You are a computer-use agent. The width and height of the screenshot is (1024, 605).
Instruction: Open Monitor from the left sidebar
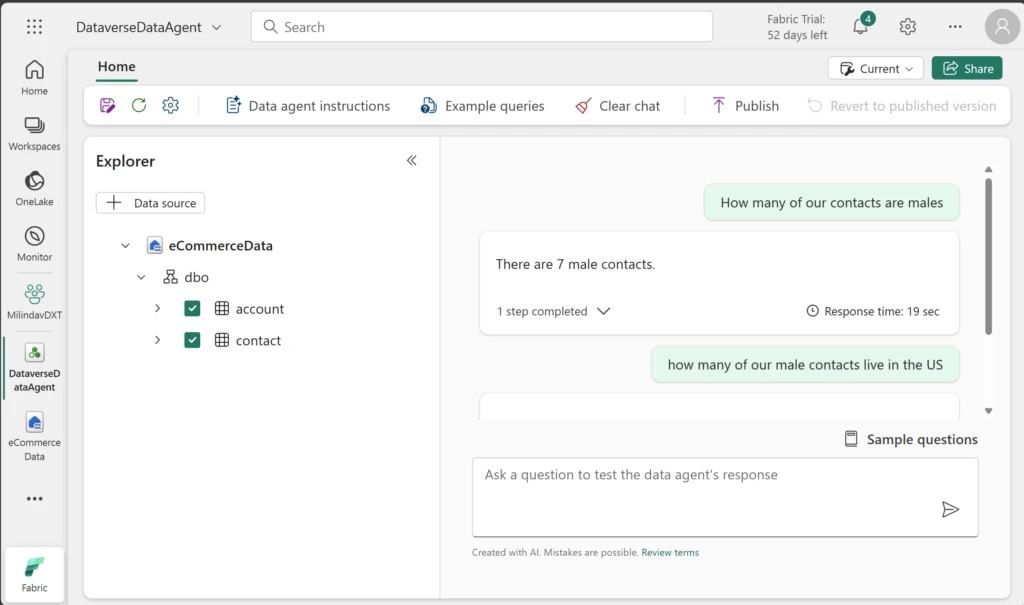point(33,246)
